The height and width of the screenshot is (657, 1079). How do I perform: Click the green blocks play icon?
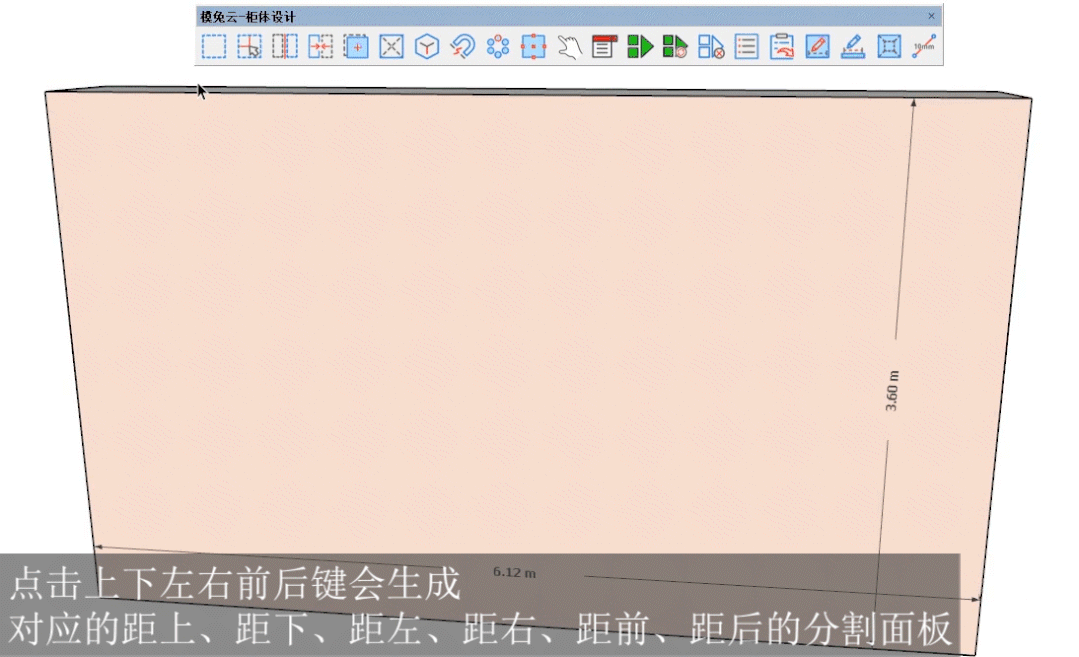coord(640,47)
